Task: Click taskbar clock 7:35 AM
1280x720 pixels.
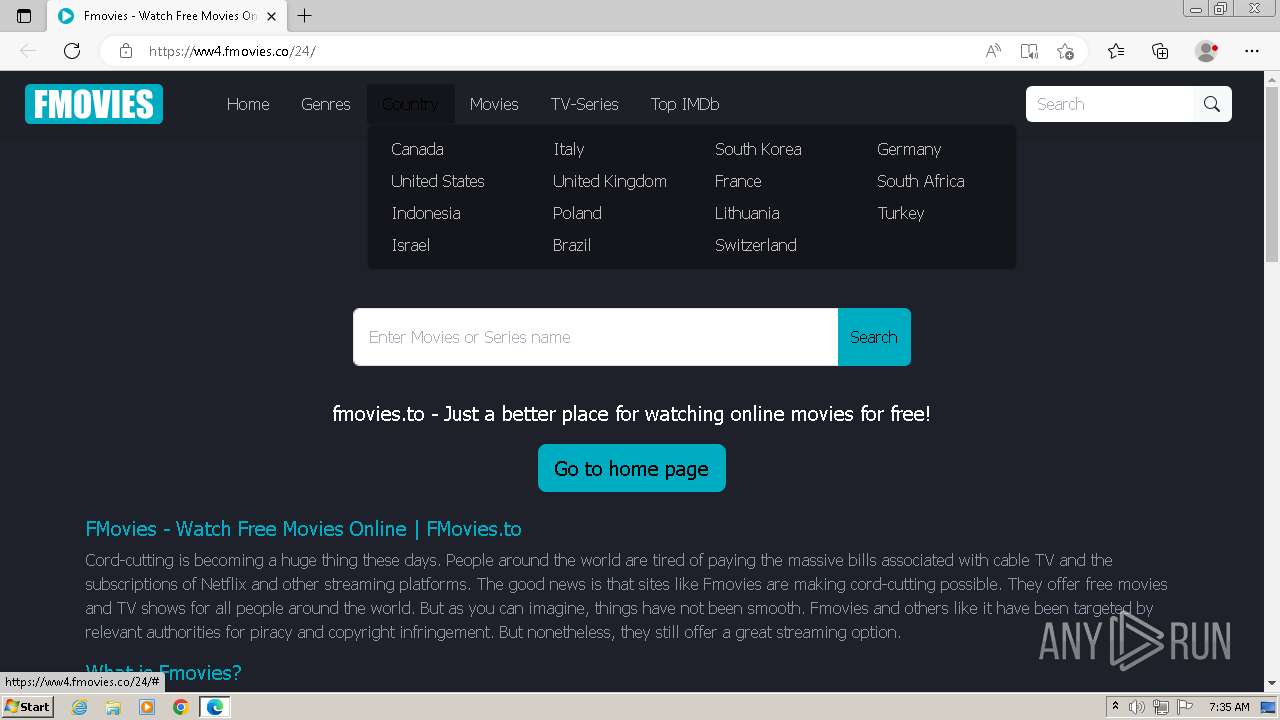Action: 1229,707
